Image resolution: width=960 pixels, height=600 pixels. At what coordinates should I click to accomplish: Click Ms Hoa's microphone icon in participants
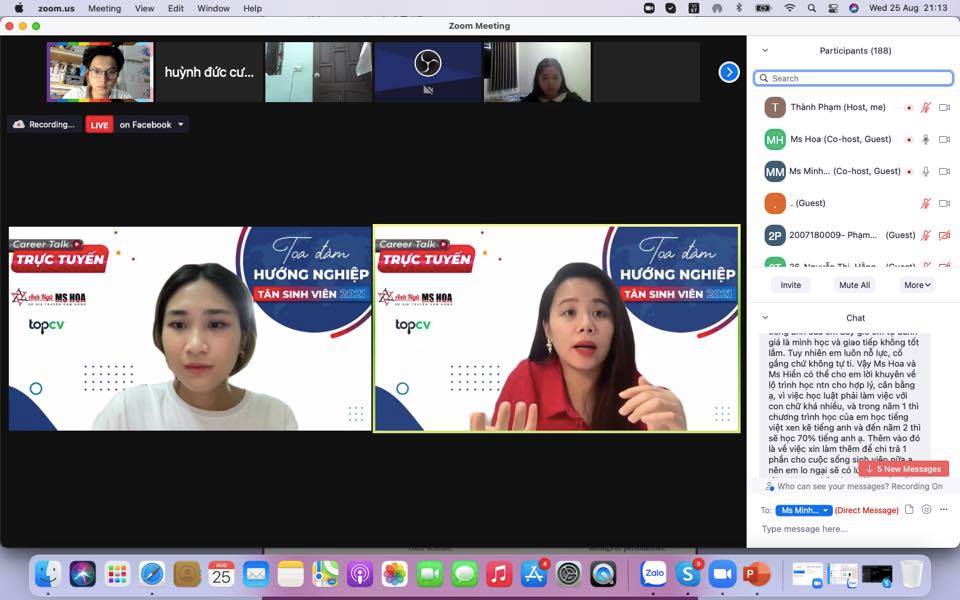[925, 140]
